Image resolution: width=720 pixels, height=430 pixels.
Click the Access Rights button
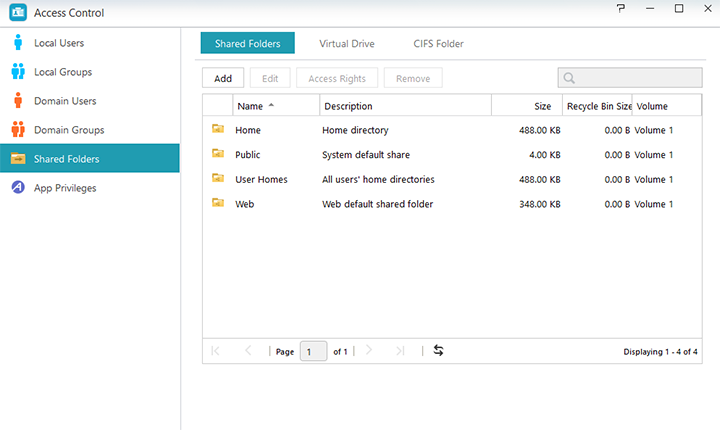(337, 78)
